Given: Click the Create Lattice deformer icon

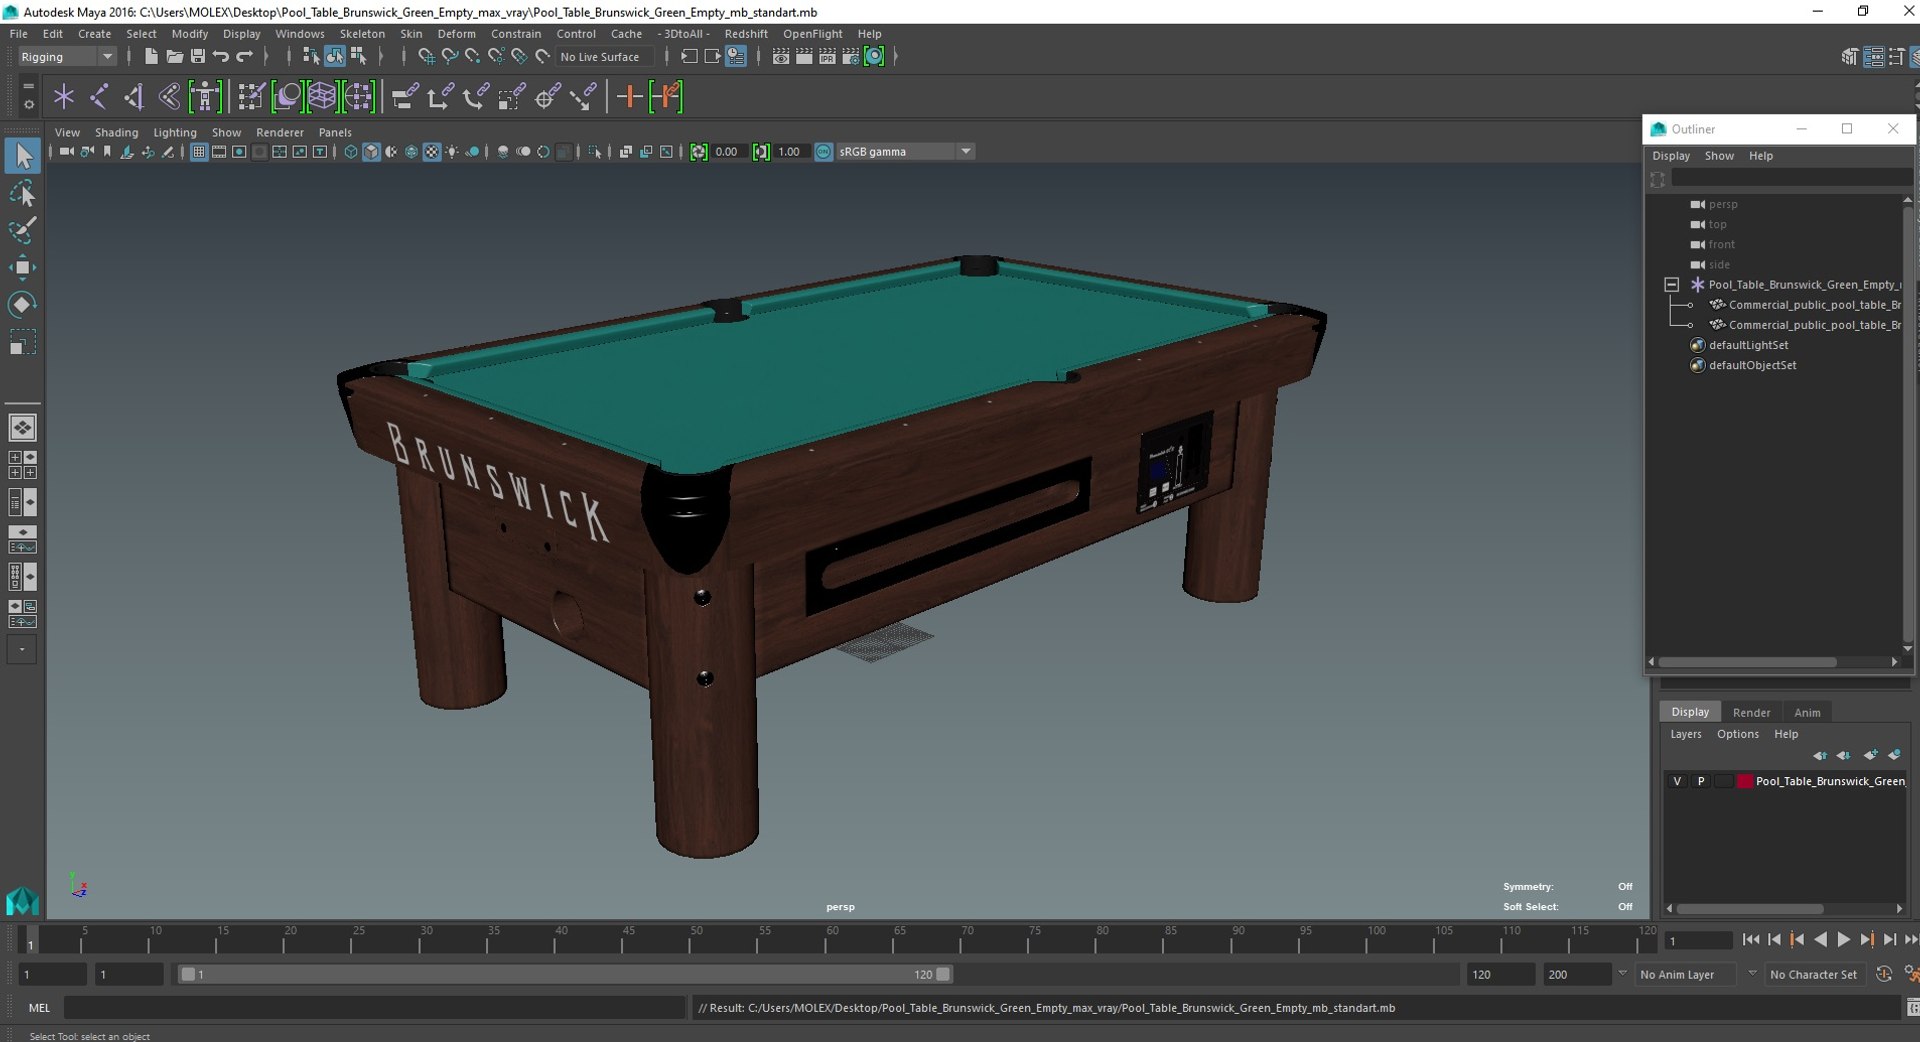Looking at the screenshot, I should click(x=322, y=97).
